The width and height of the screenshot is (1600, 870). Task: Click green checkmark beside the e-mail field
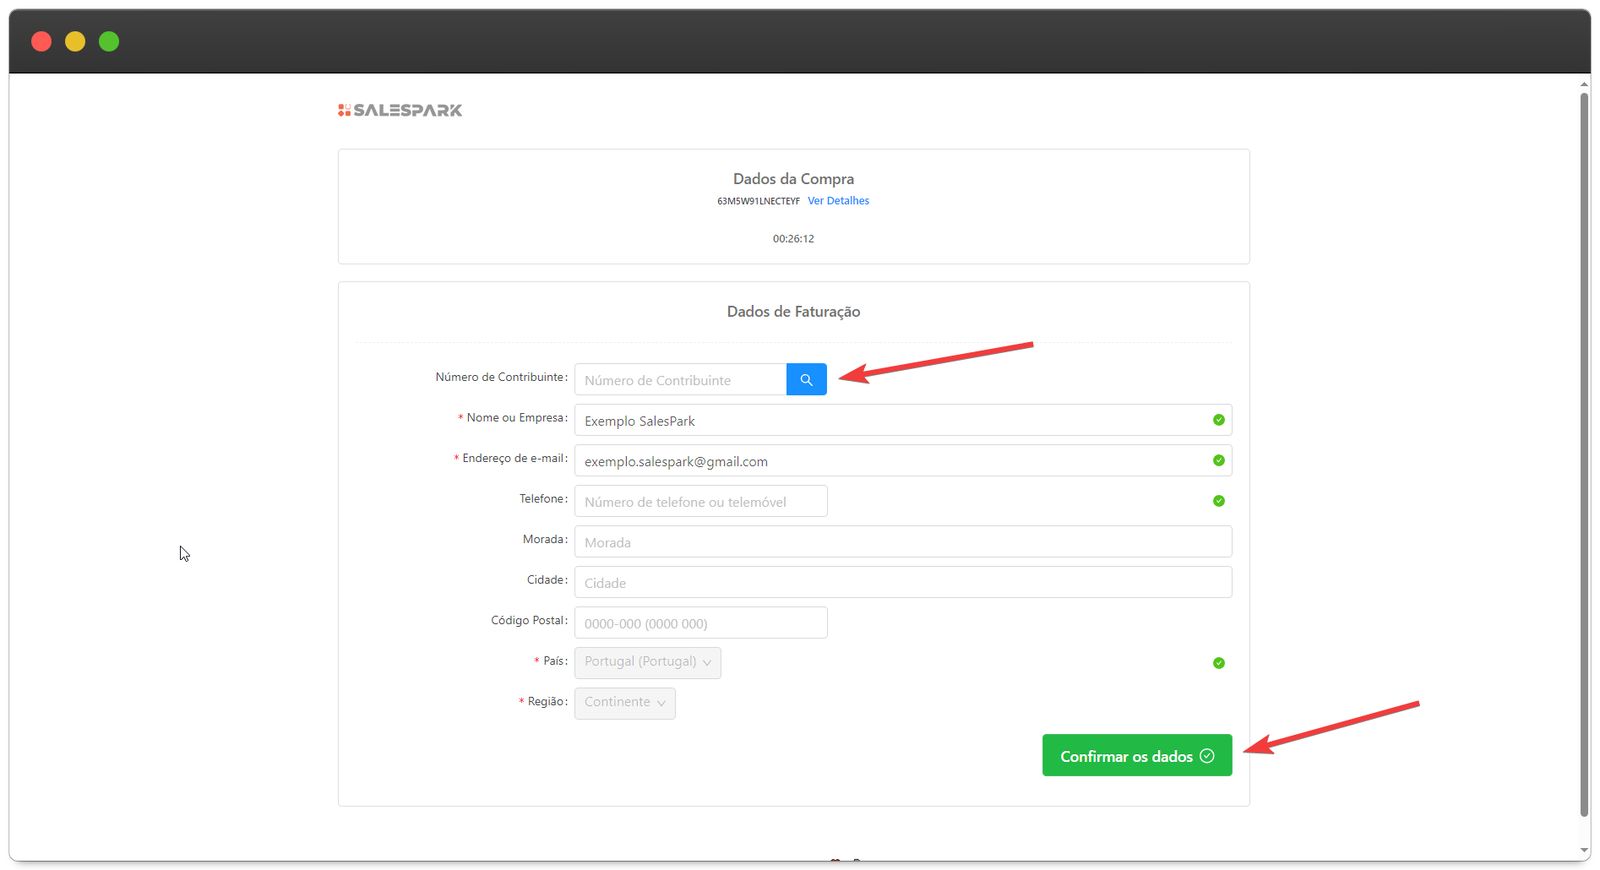1218,461
